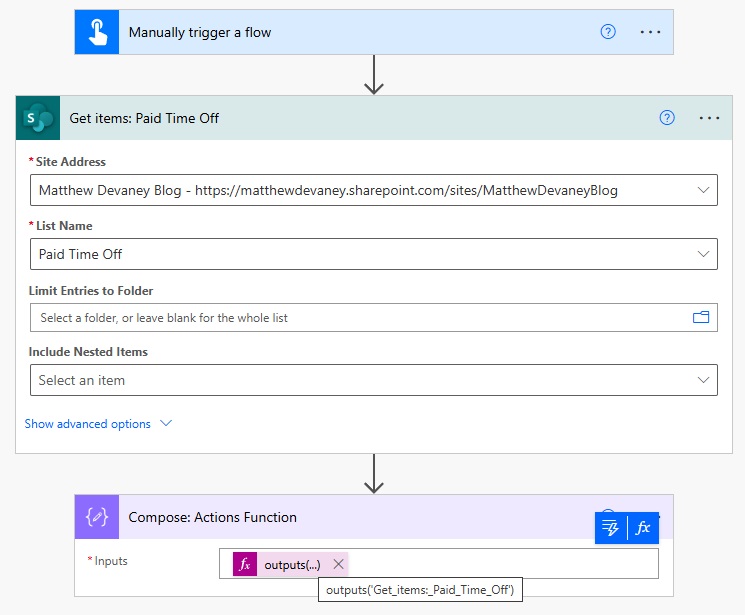745x615 pixels.
Task: Click the SharePoint icon on Get items
Action: click(39, 118)
